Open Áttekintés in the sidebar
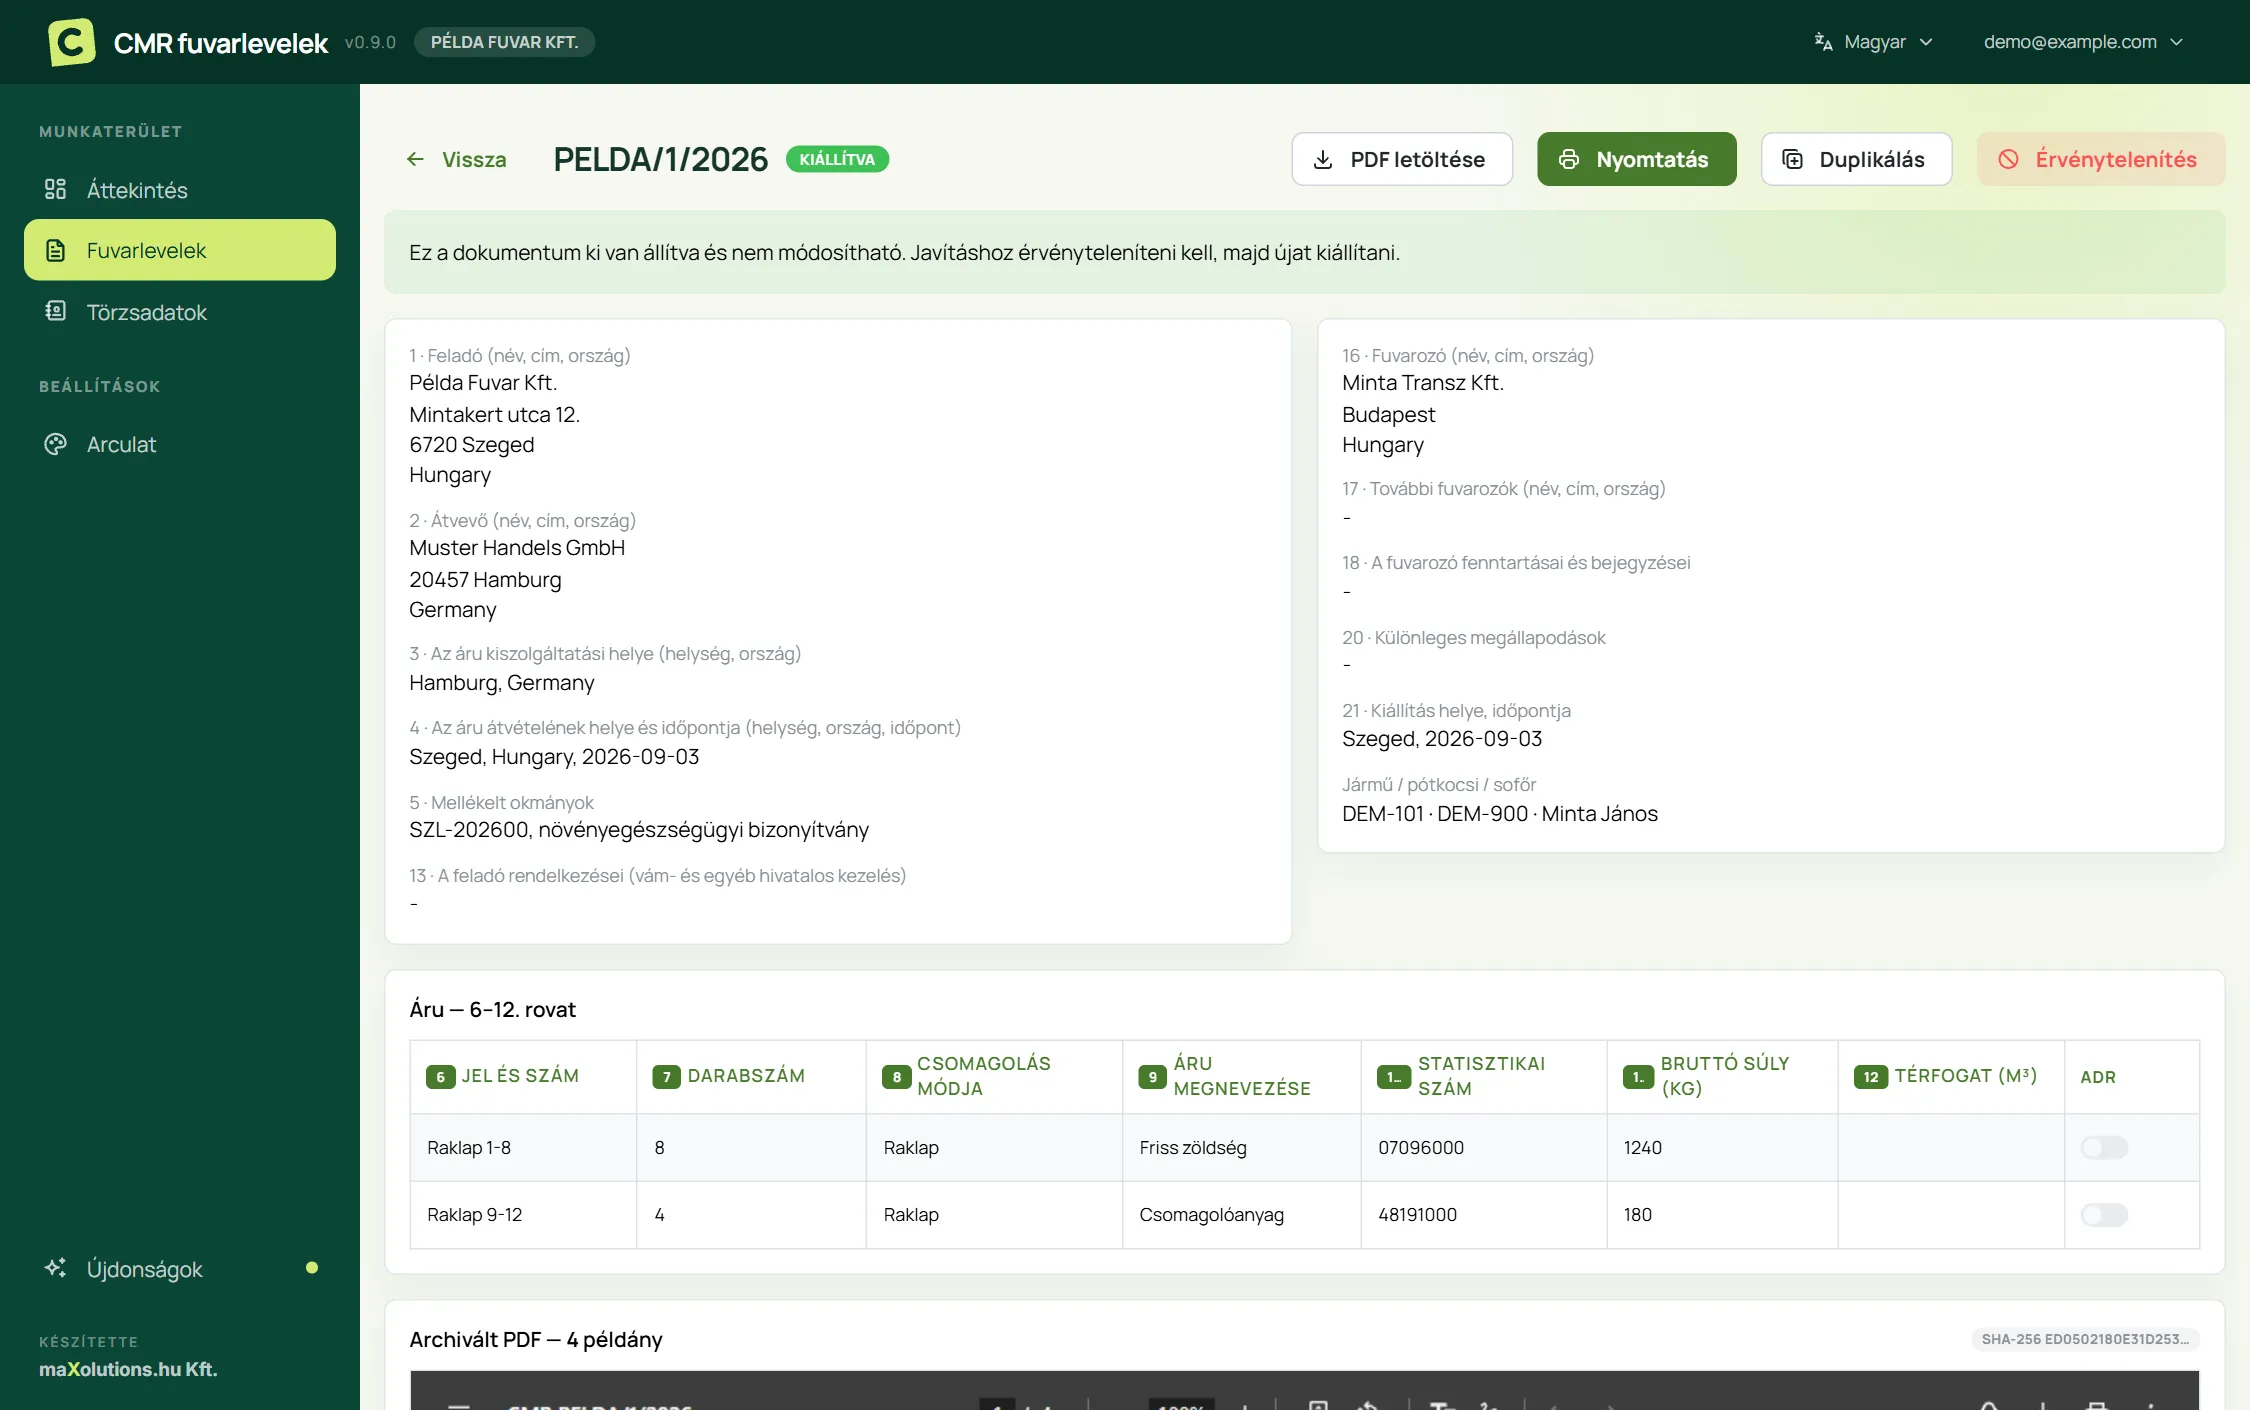 pos(180,189)
